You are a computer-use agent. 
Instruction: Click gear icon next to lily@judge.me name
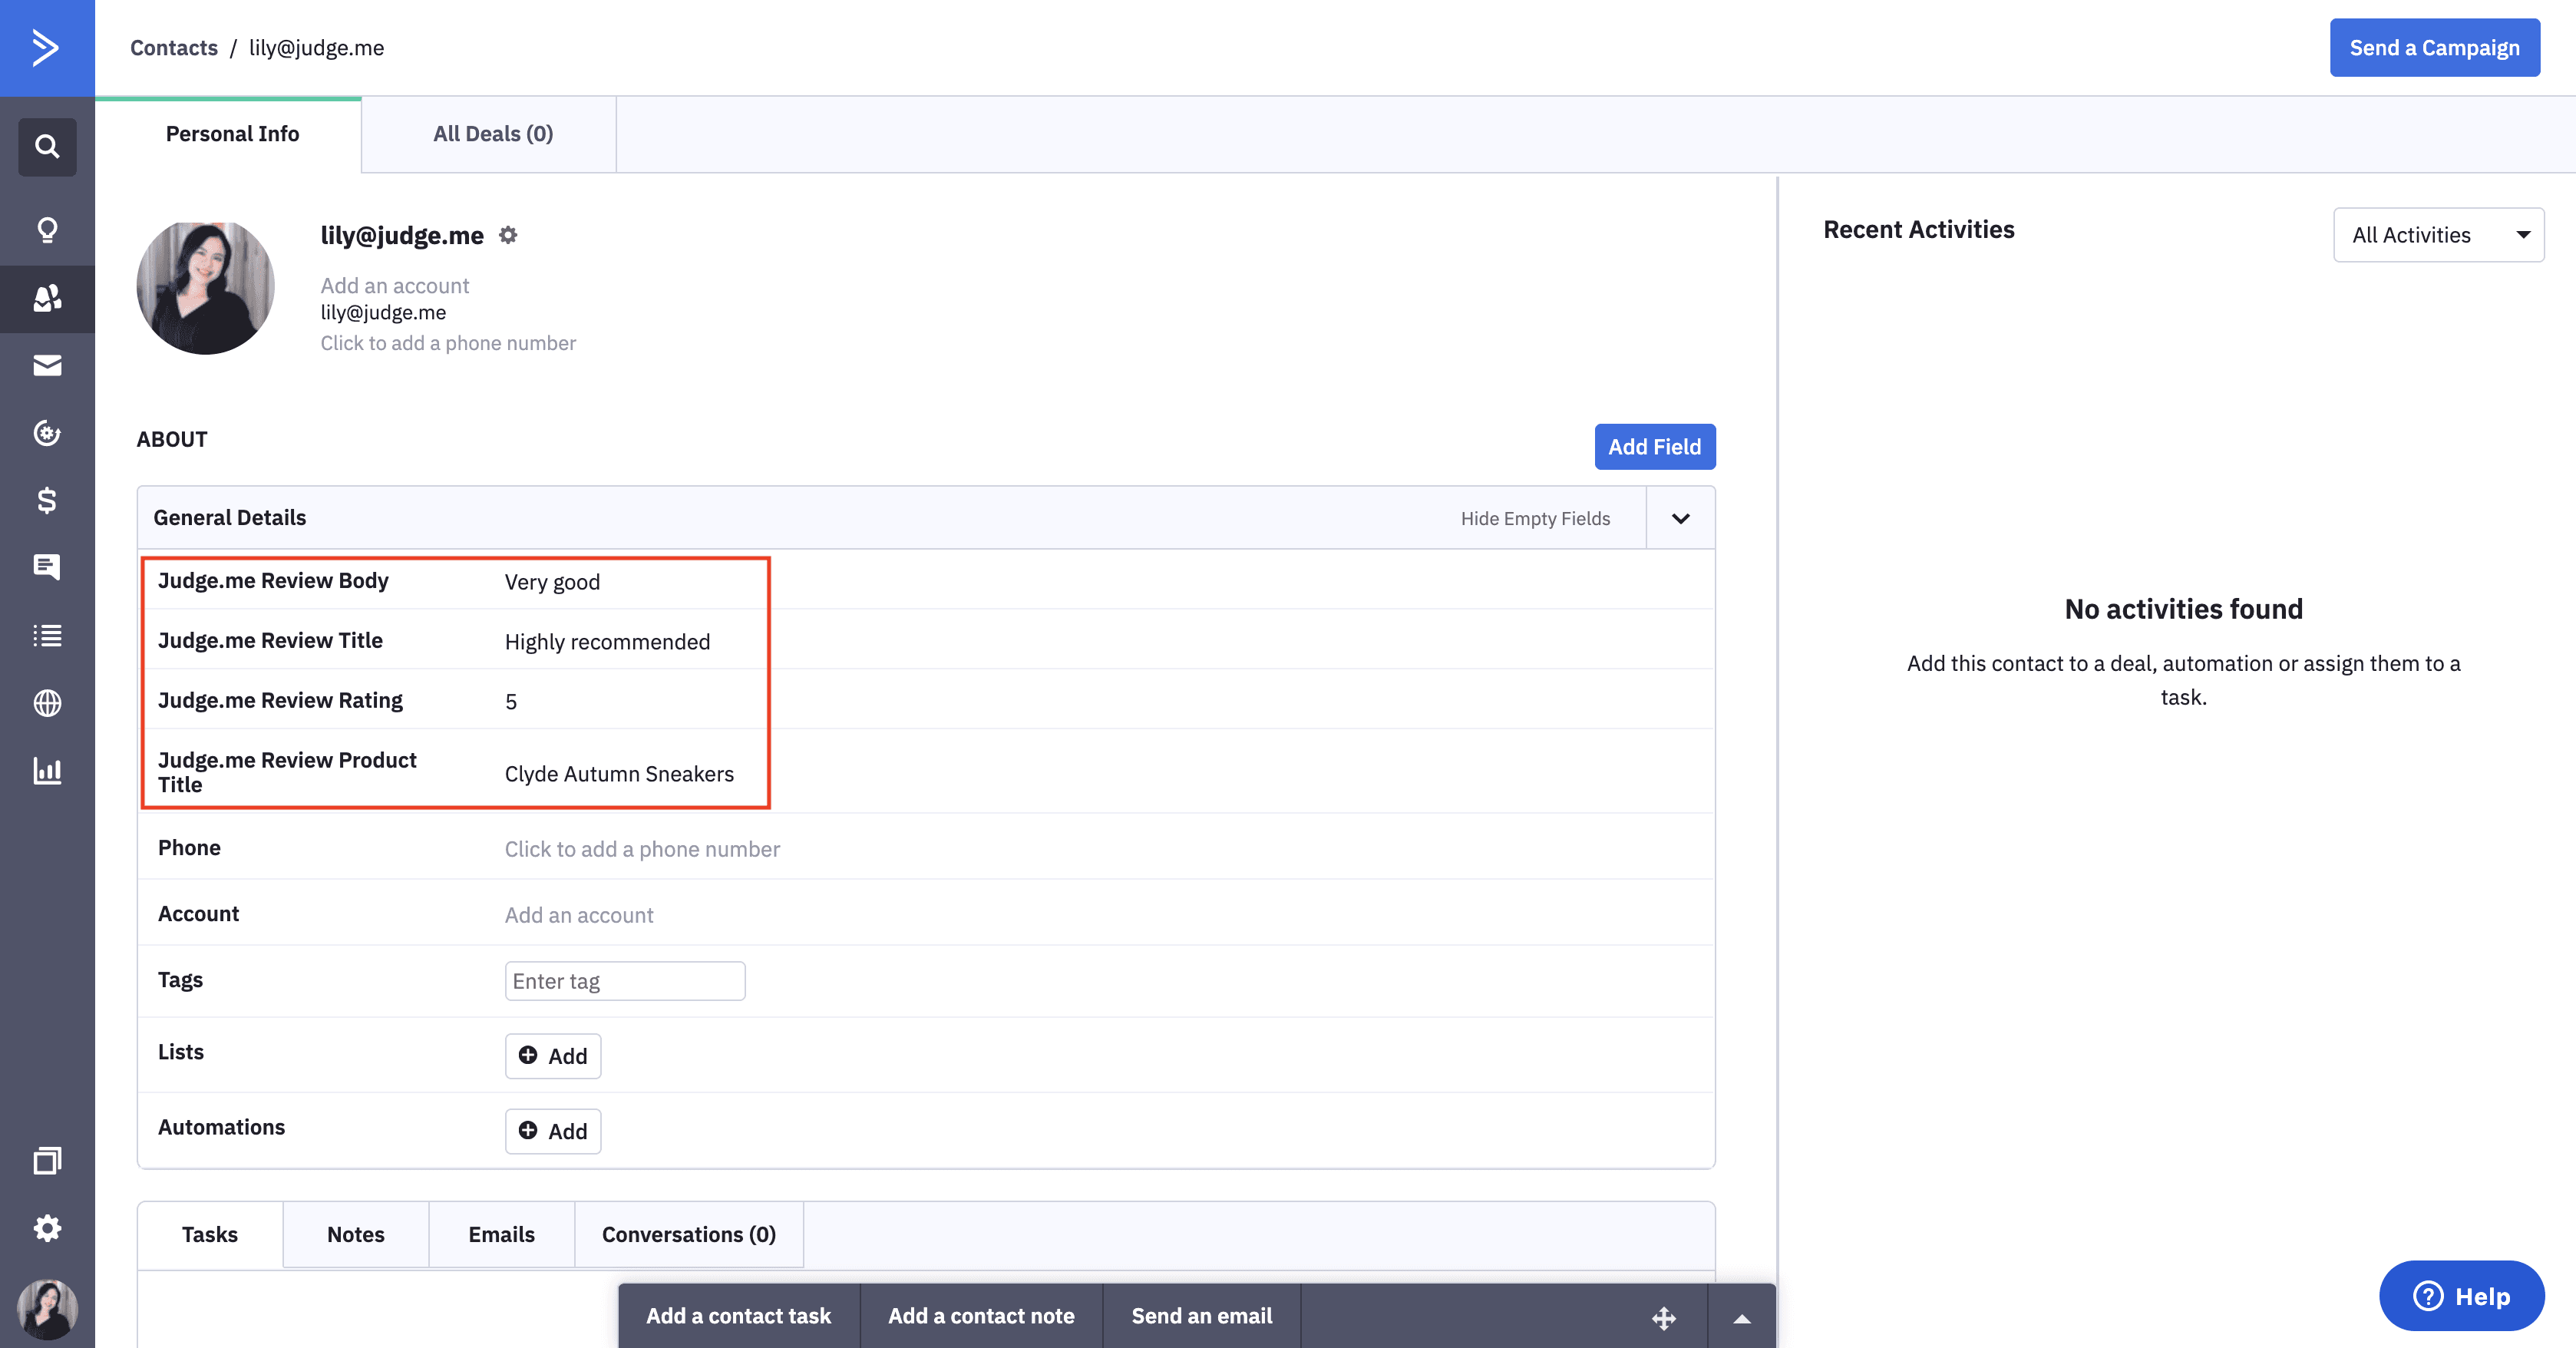pyautogui.click(x=508, y=235)
